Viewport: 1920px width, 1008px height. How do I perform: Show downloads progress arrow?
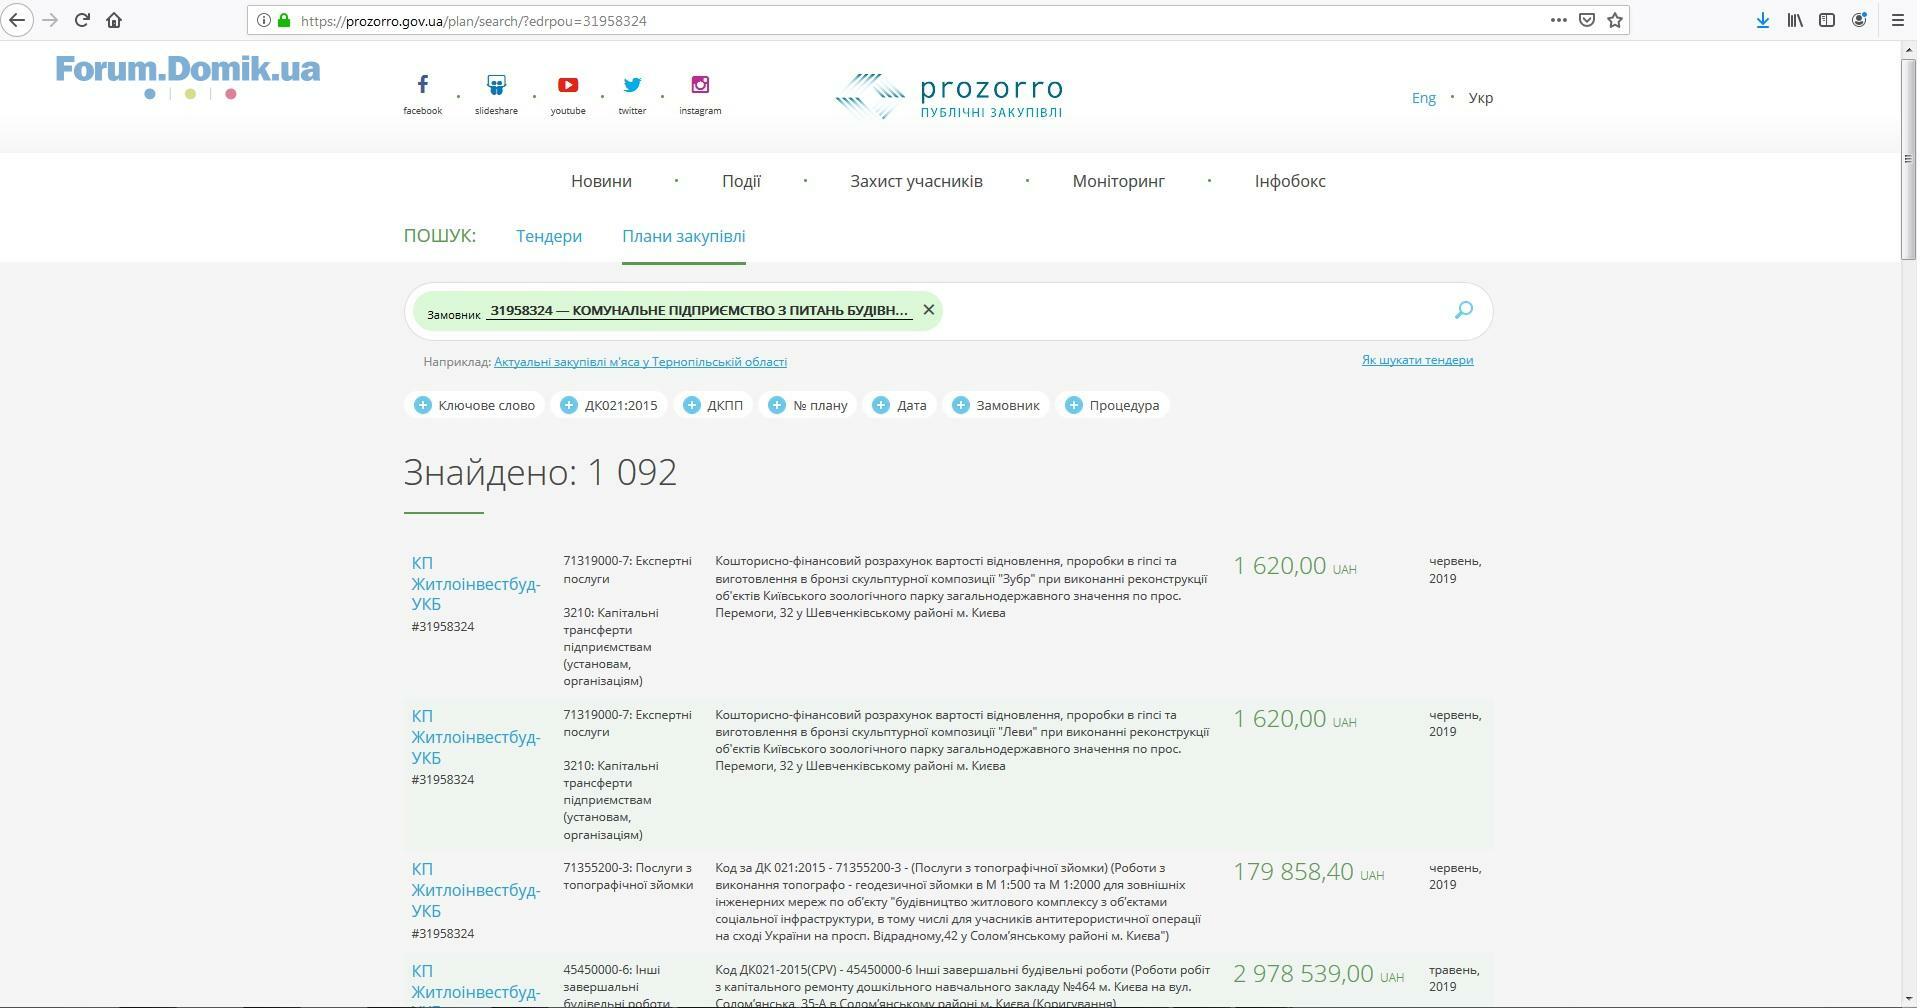[1762, 20]
